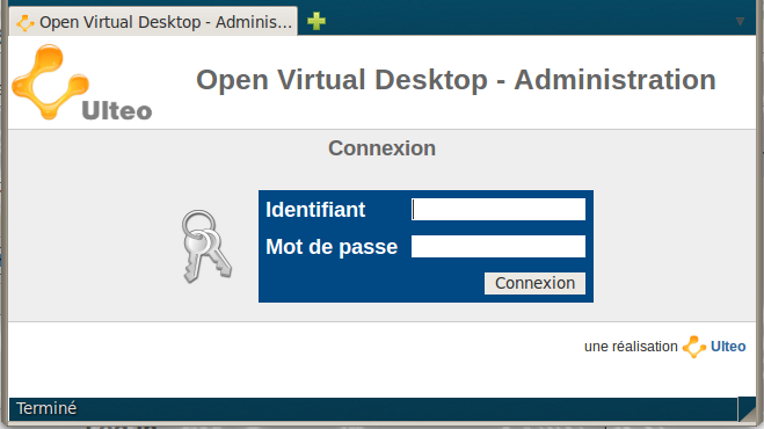Click the Identifiant label
The width and height of the screenshot is (764, 429).
click(315, 210)
